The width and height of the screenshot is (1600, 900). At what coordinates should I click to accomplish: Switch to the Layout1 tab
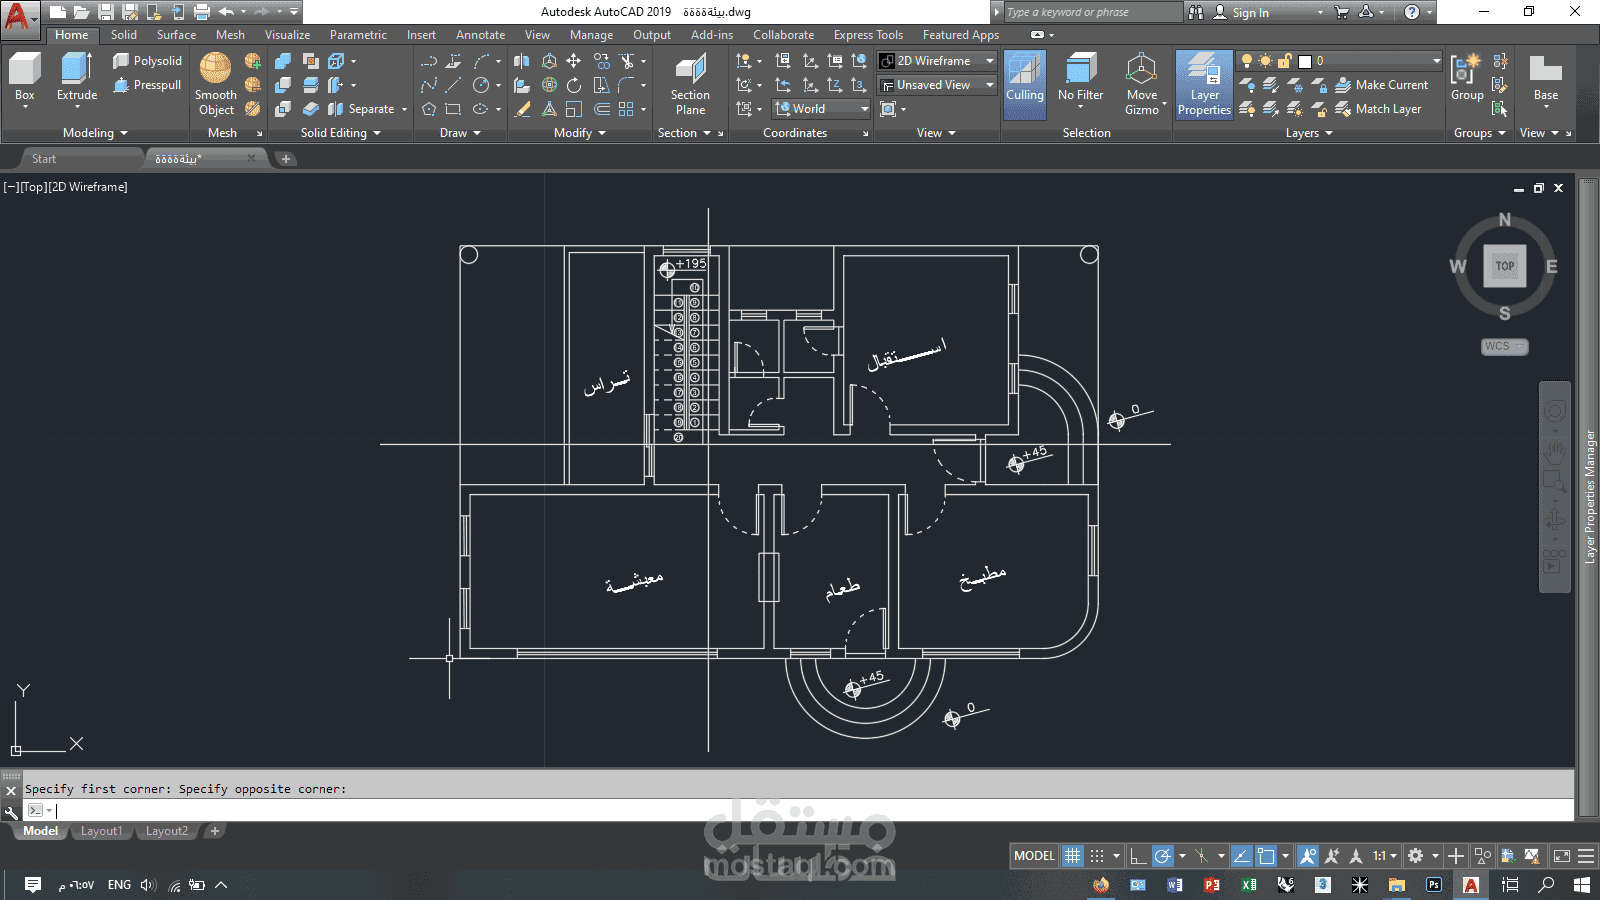(x=101, y=831)
